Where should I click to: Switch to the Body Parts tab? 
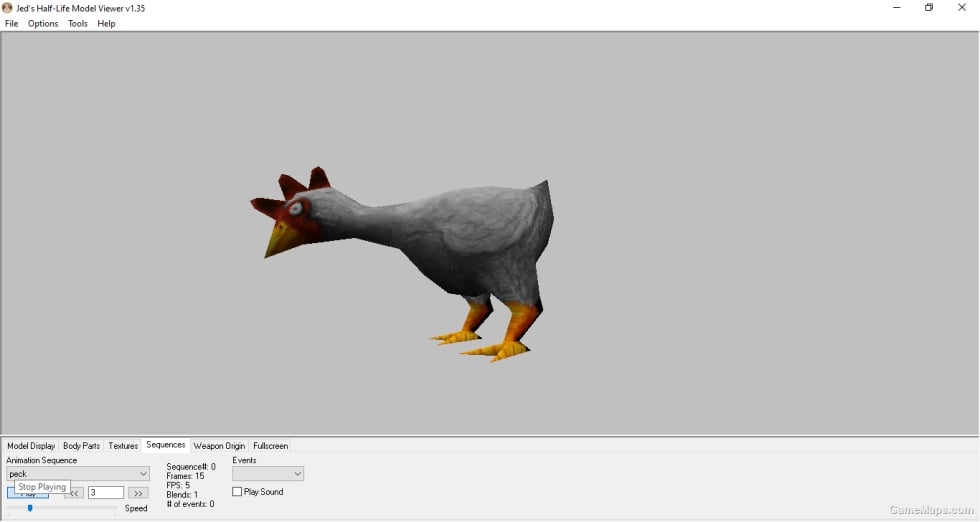pos(81,446)
